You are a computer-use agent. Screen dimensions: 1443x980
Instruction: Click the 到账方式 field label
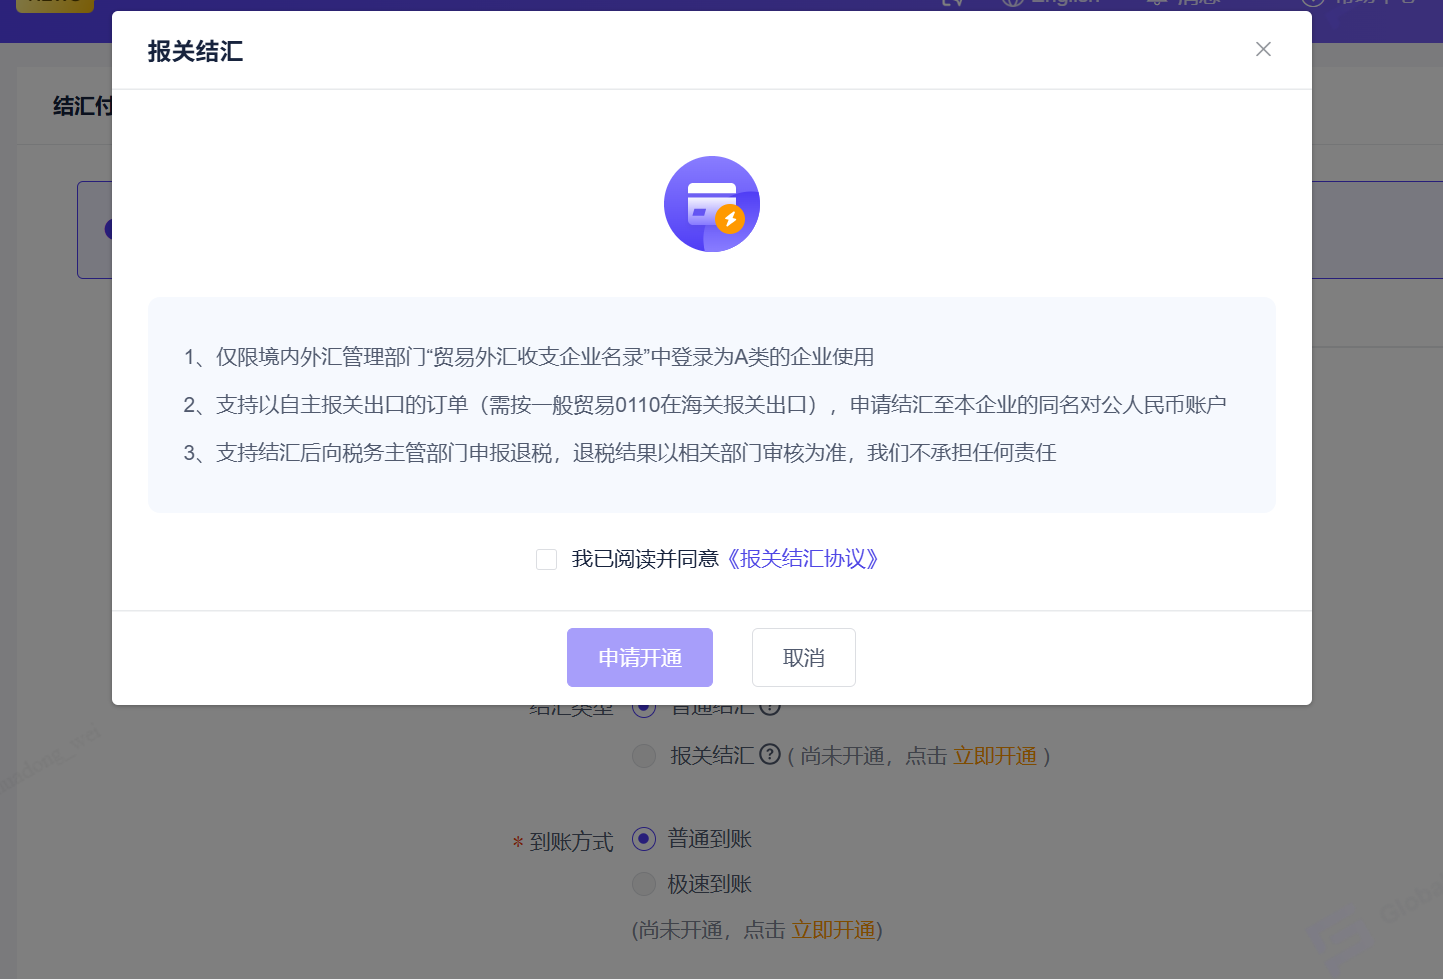click(x=571, y=842)
